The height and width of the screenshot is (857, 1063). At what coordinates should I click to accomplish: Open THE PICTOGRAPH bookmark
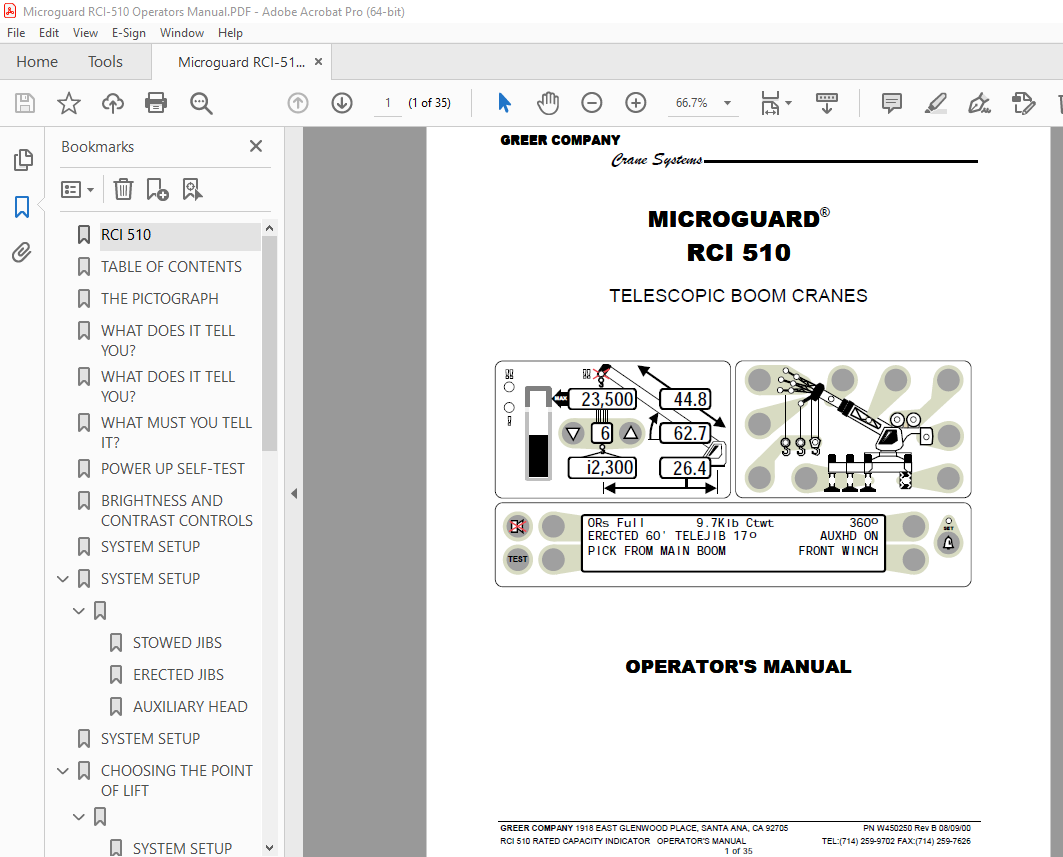click(x=159, y=298)
